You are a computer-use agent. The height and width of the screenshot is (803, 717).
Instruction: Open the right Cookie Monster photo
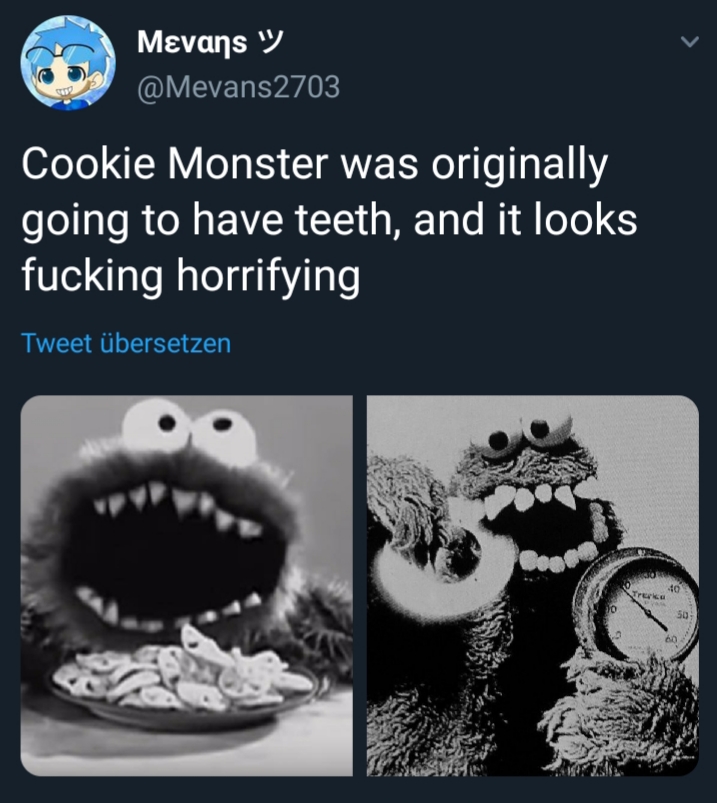532,585
